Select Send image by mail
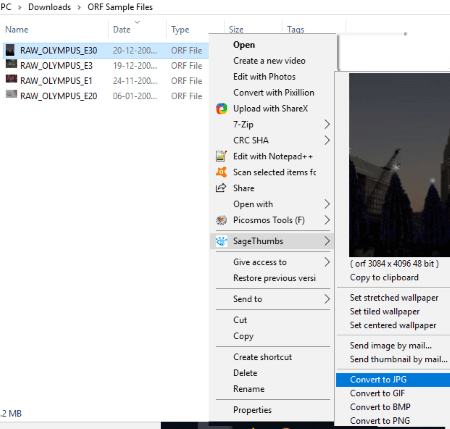The image size is (450, 429). (x=391, y=346)
